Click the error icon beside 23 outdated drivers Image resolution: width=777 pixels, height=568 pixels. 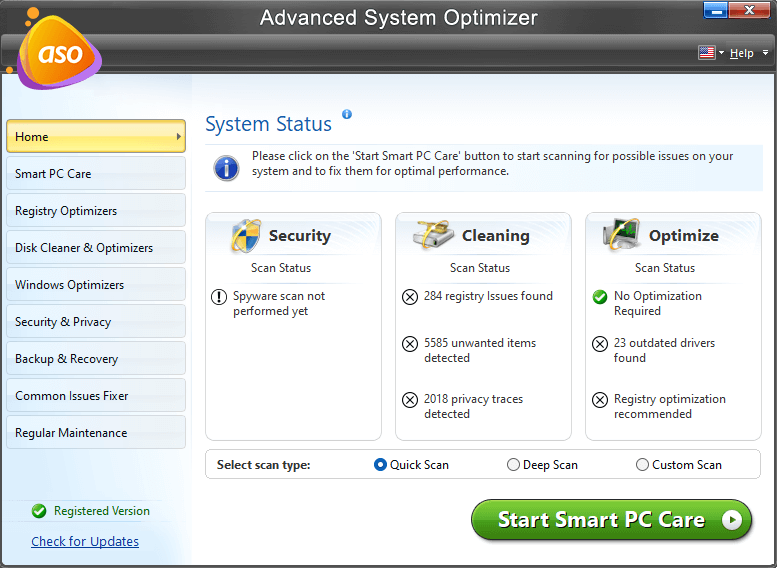tap(600, 343)
